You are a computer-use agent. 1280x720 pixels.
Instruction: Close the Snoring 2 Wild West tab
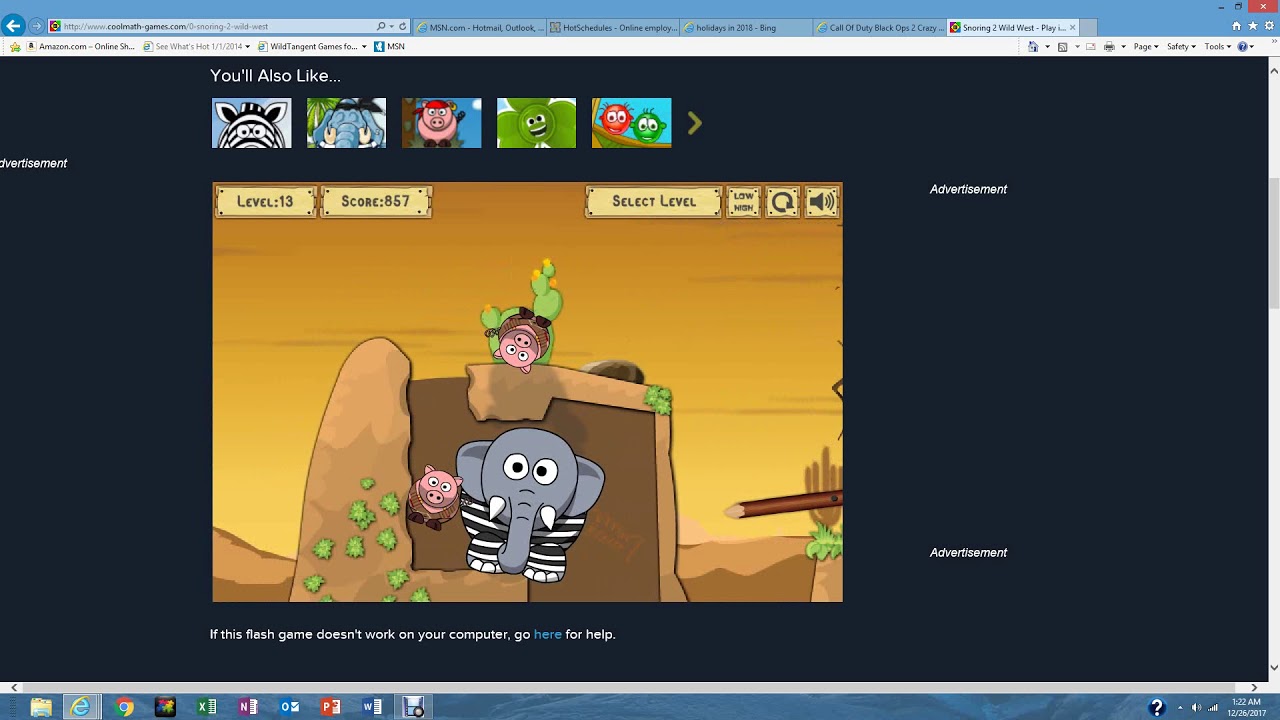pos(1073,28)
